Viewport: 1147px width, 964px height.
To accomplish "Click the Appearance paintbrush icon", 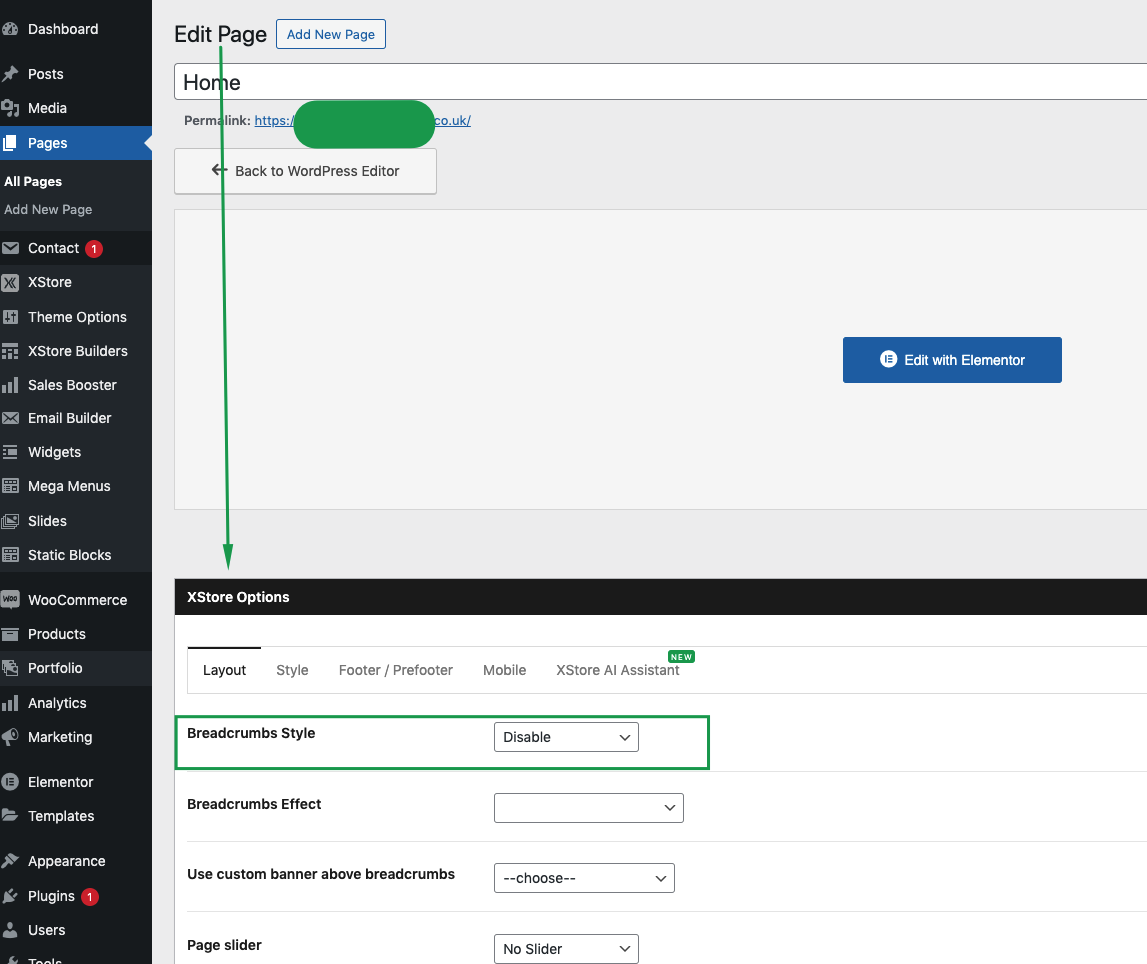I will (10, 861).
